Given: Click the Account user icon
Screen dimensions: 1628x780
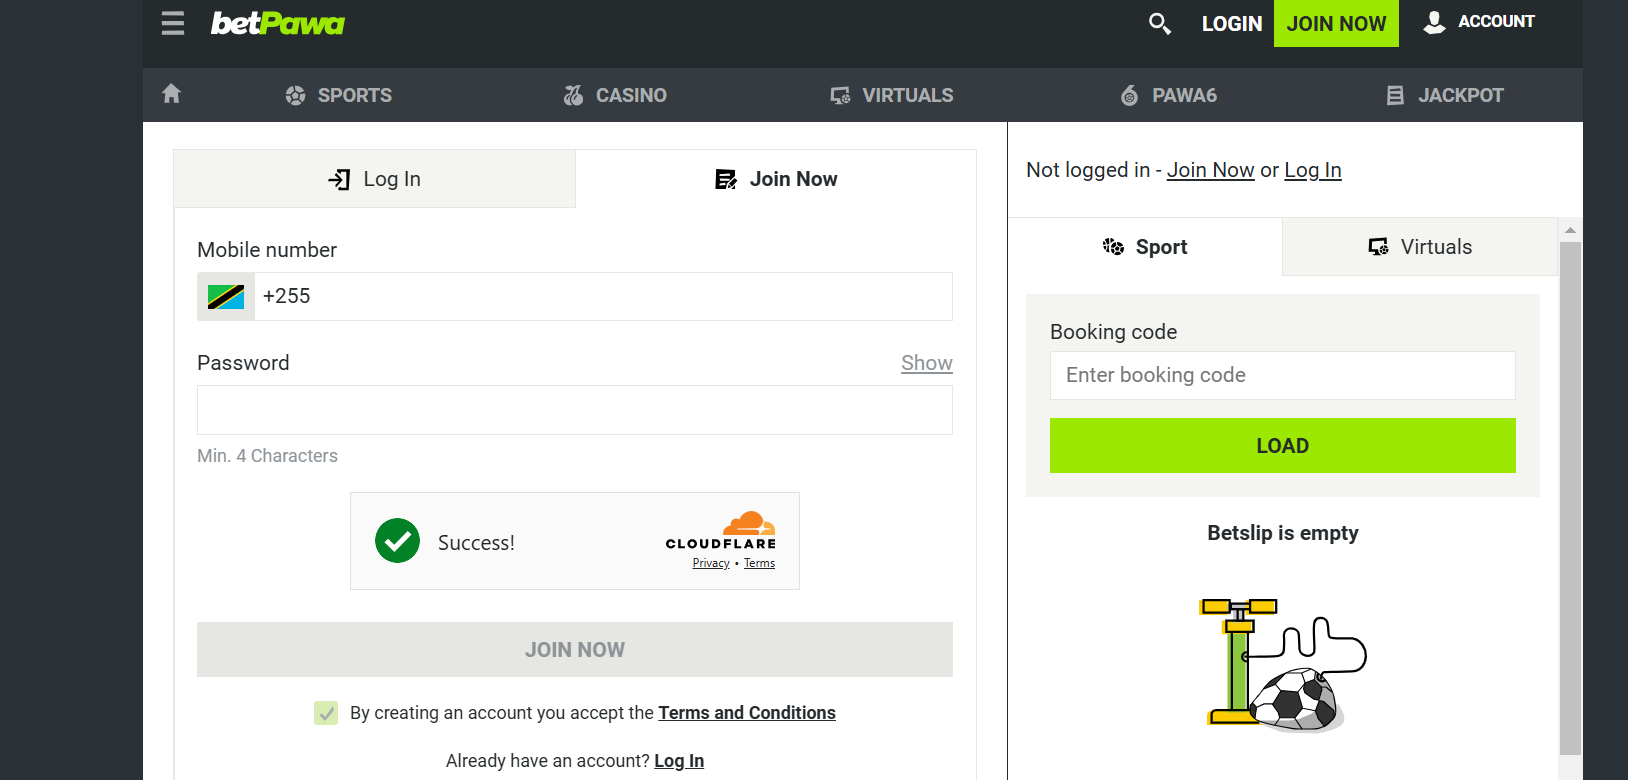Looking at the screenshot, I should point(1434,22).
